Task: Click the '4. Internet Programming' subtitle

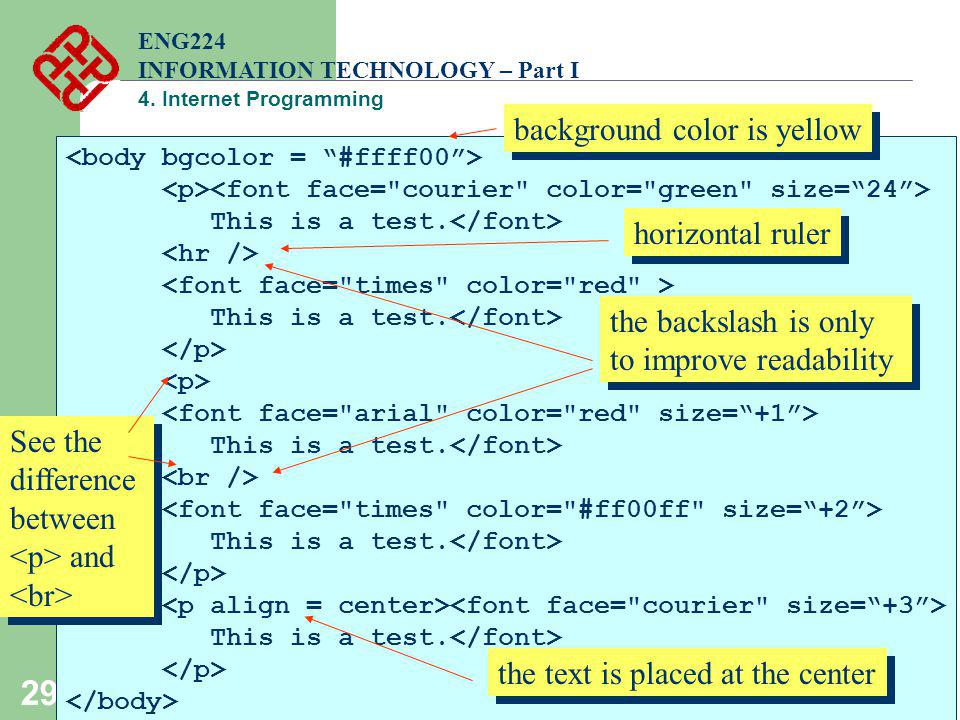Action: click(261, 99)
